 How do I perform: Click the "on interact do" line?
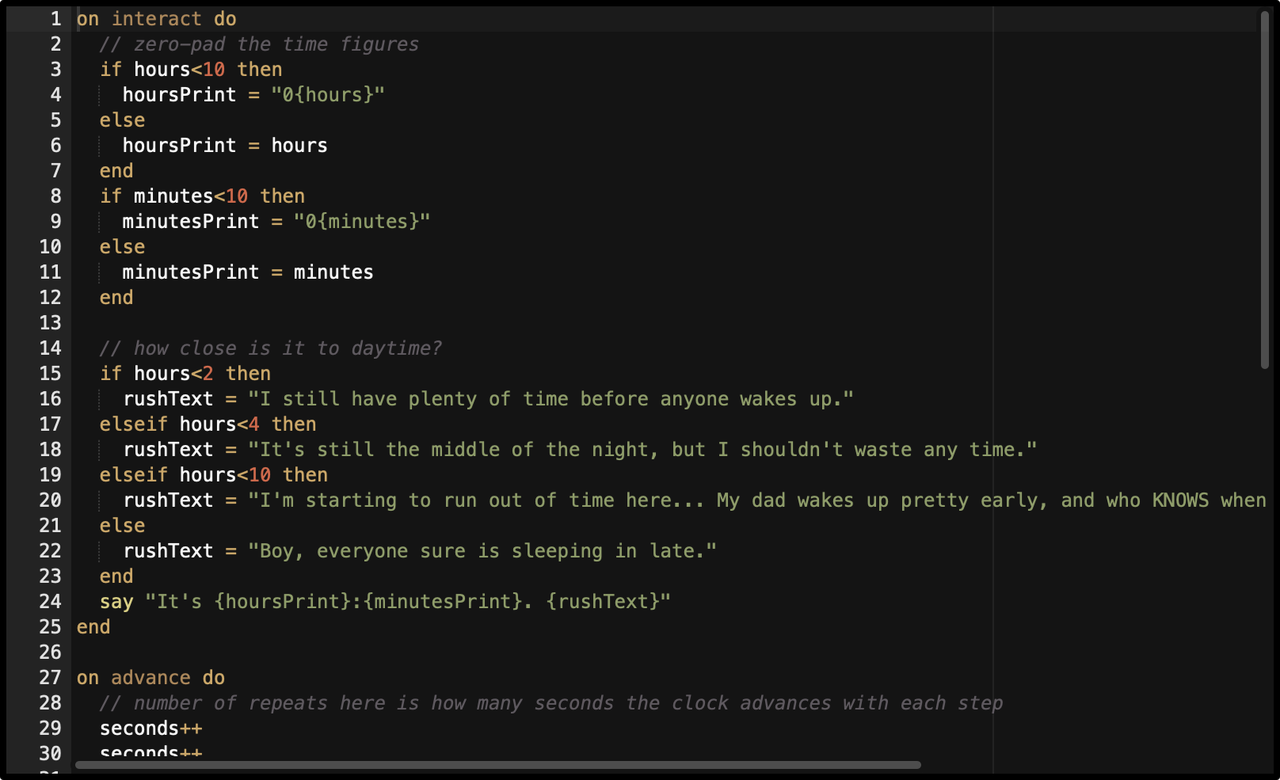156,19
